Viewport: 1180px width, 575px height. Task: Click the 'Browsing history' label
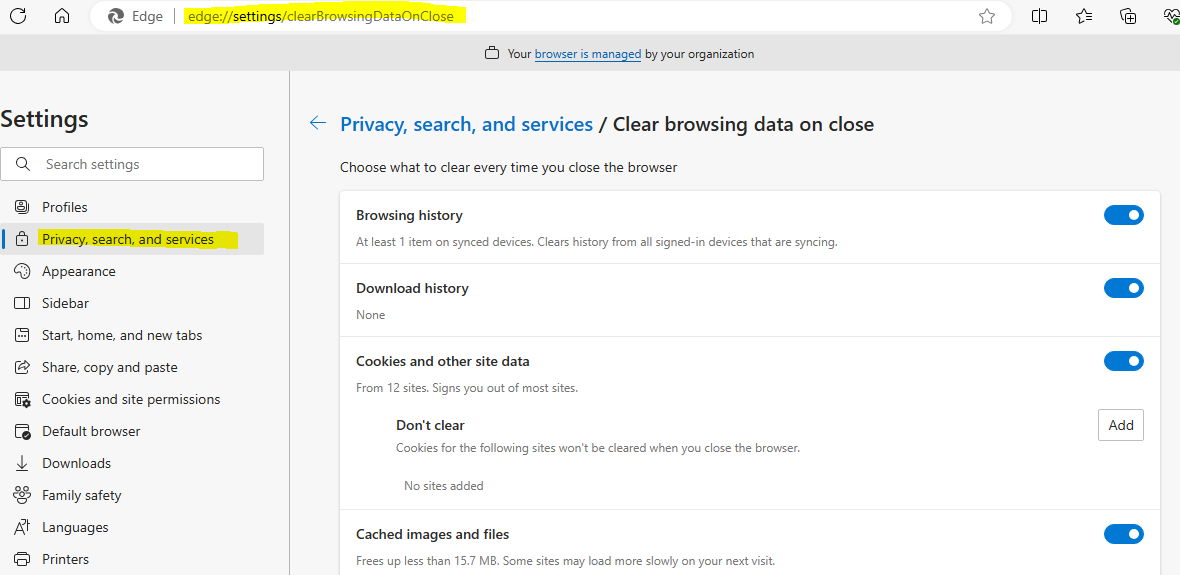click(409, 215)
